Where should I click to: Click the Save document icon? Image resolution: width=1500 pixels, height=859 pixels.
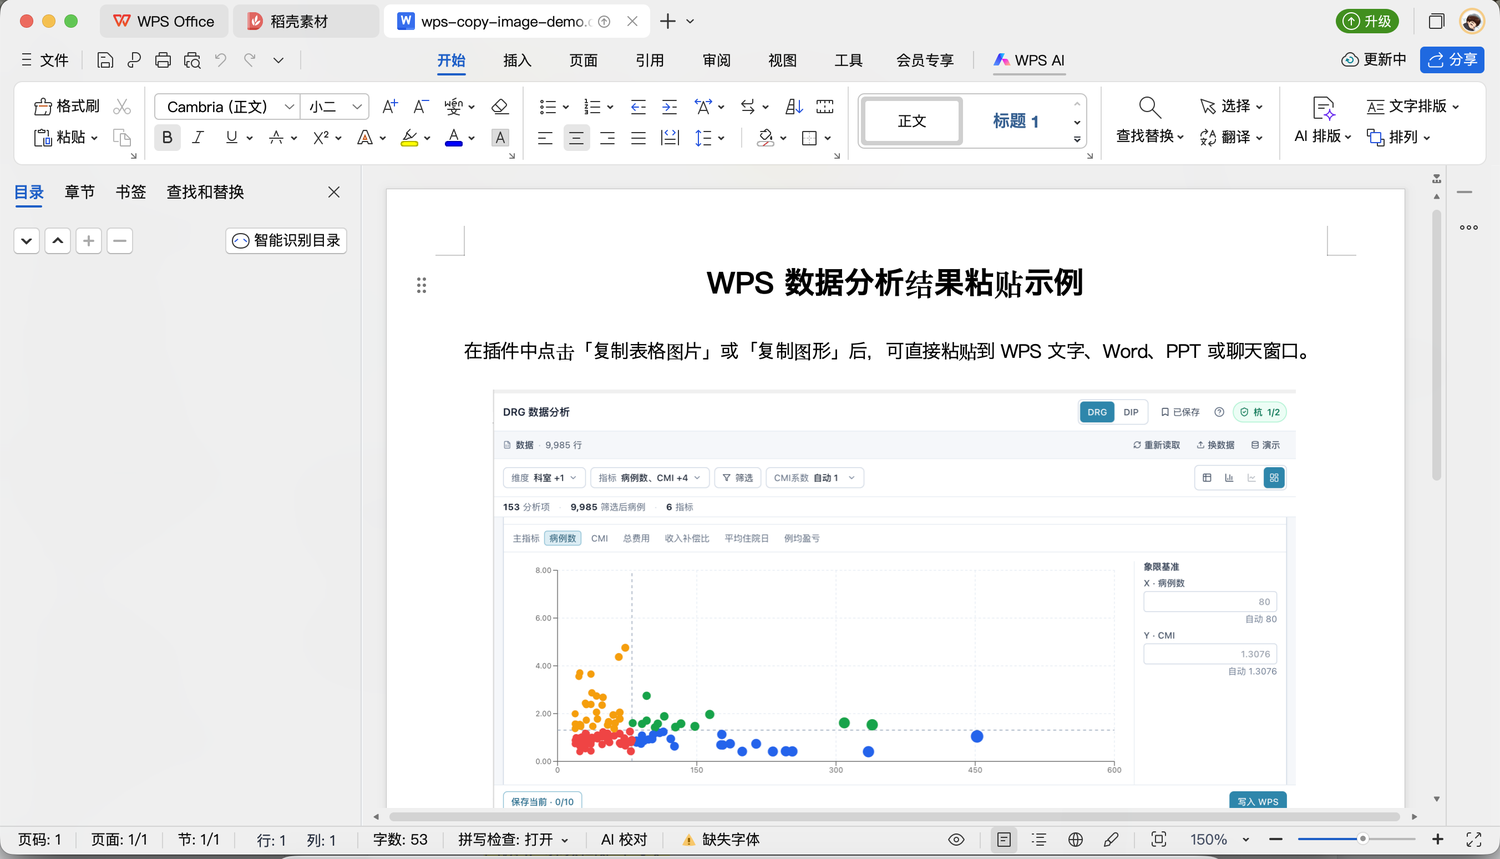point(105,60)
